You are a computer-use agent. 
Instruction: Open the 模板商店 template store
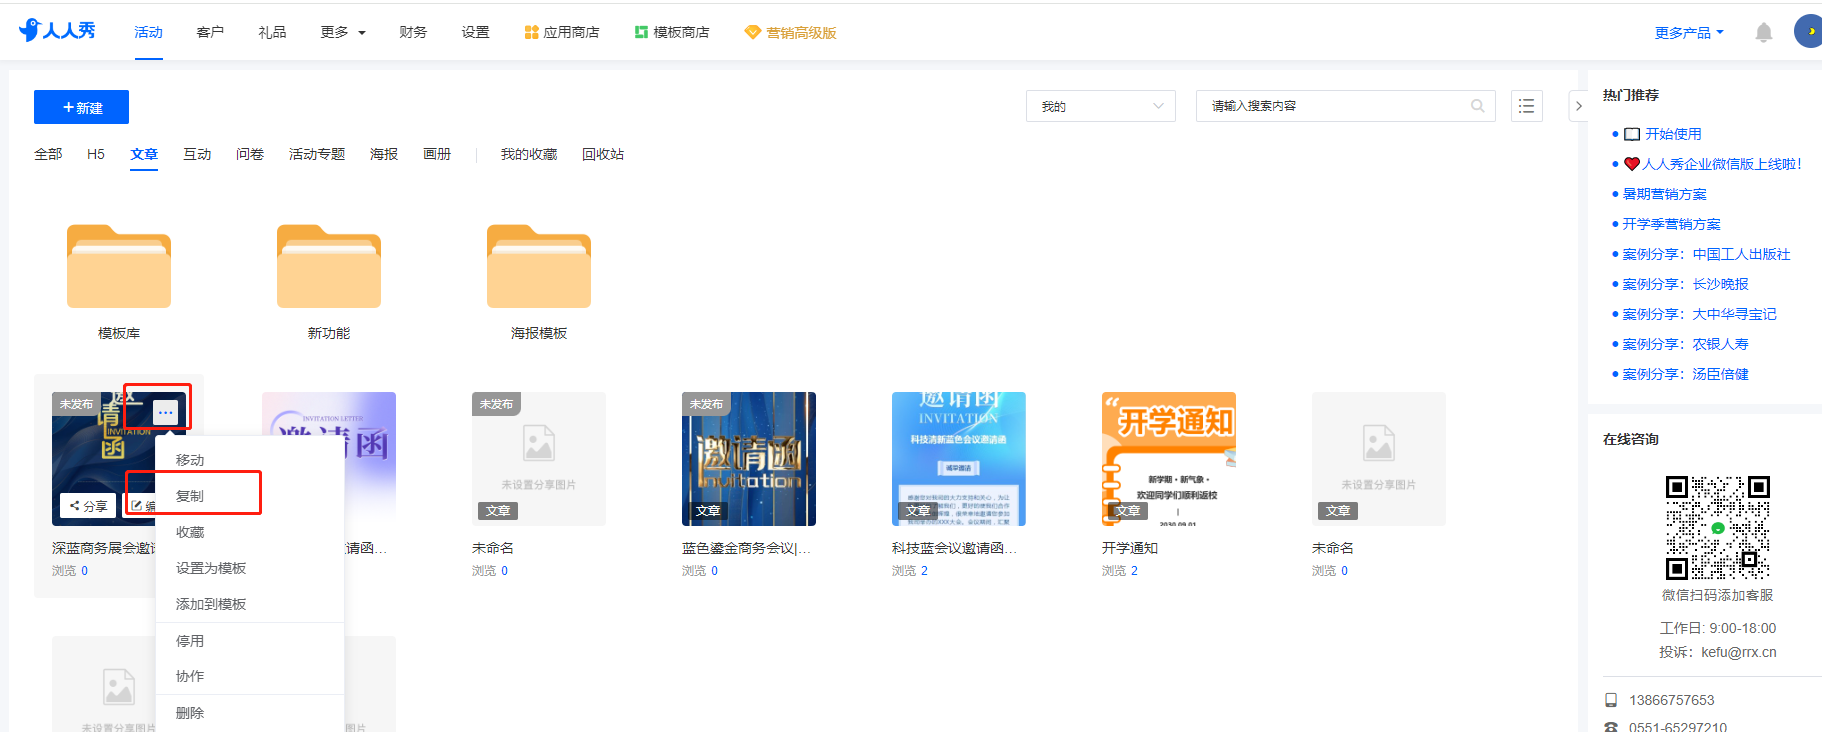[672, 33]
